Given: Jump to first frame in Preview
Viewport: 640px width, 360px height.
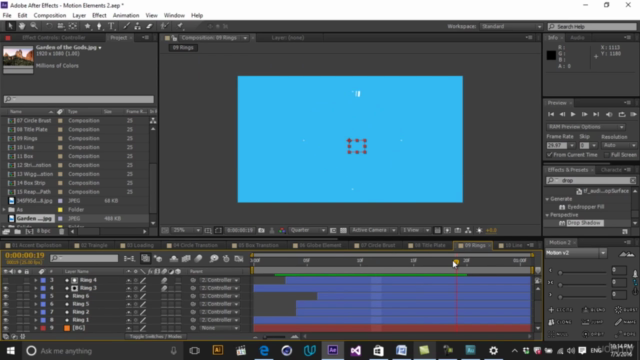Looking at the screenshot, I should tap(551, 115).
